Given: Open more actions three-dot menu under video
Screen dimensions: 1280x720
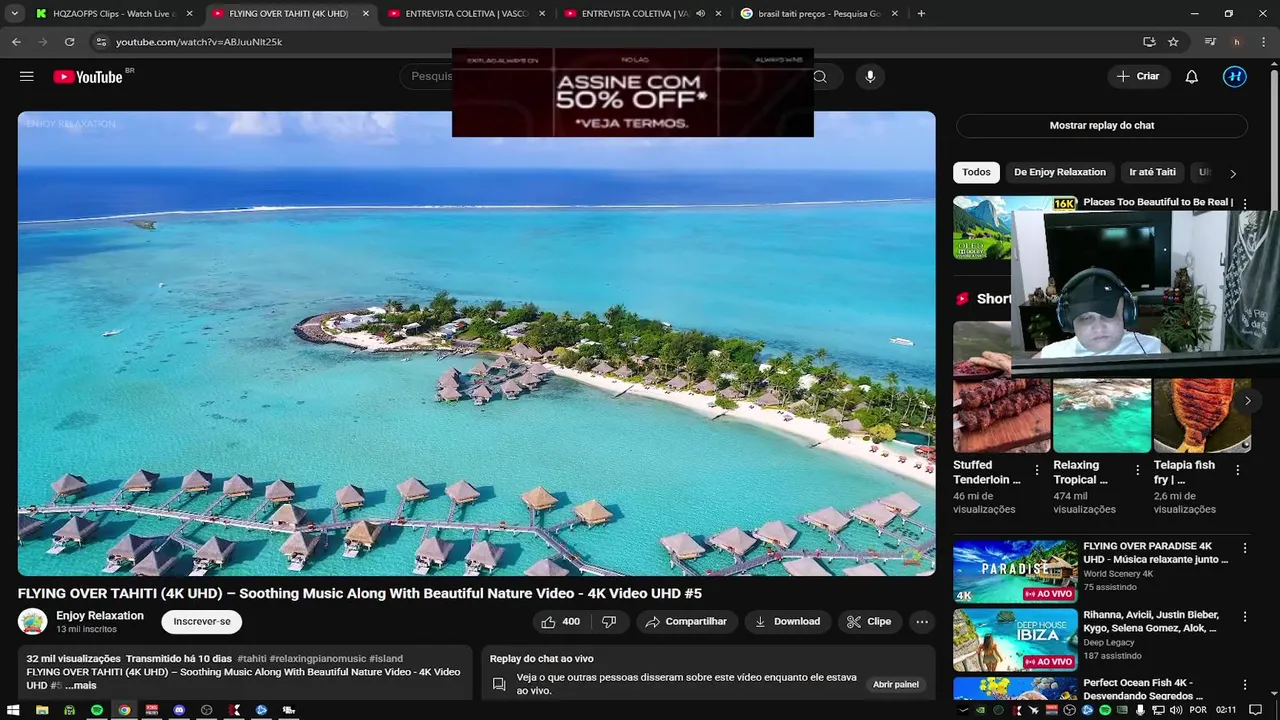Looking at the screenshot, I should point(922,621).
